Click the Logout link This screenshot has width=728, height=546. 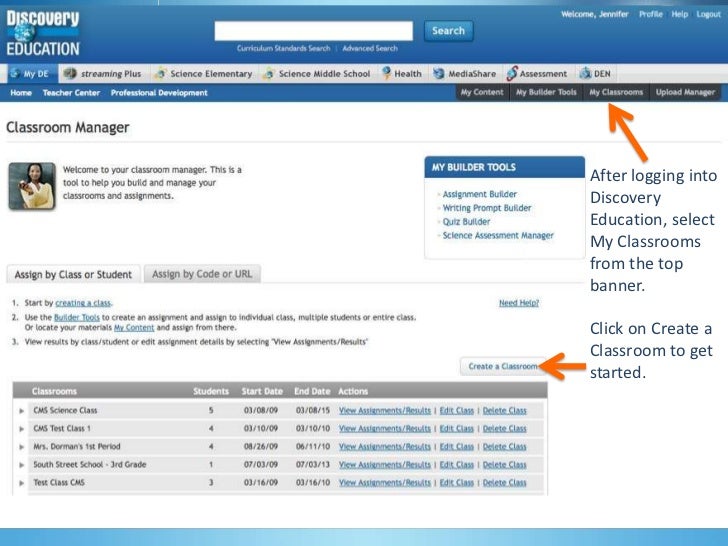pos(708,14)
